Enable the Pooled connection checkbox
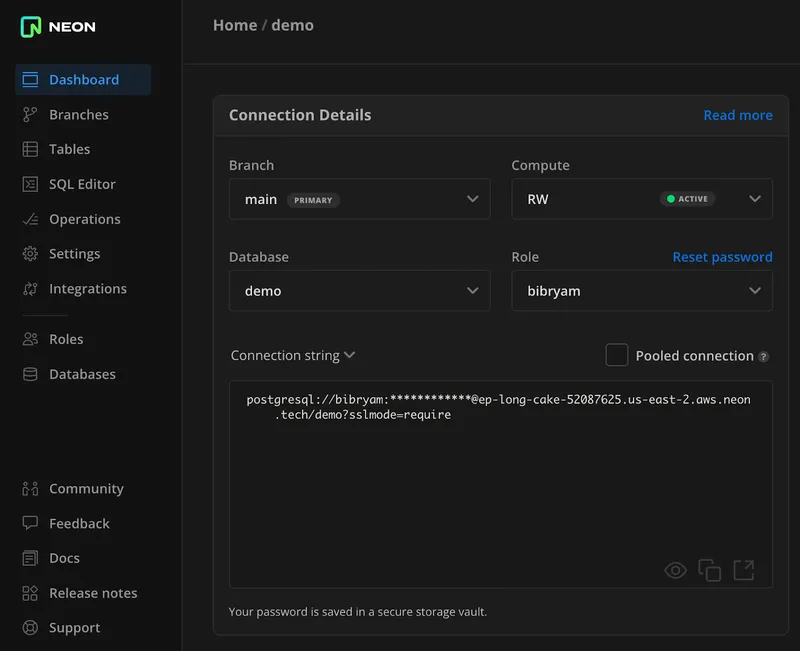The height and width of the screenshot is (651, 800). click(x=617, y=355)
